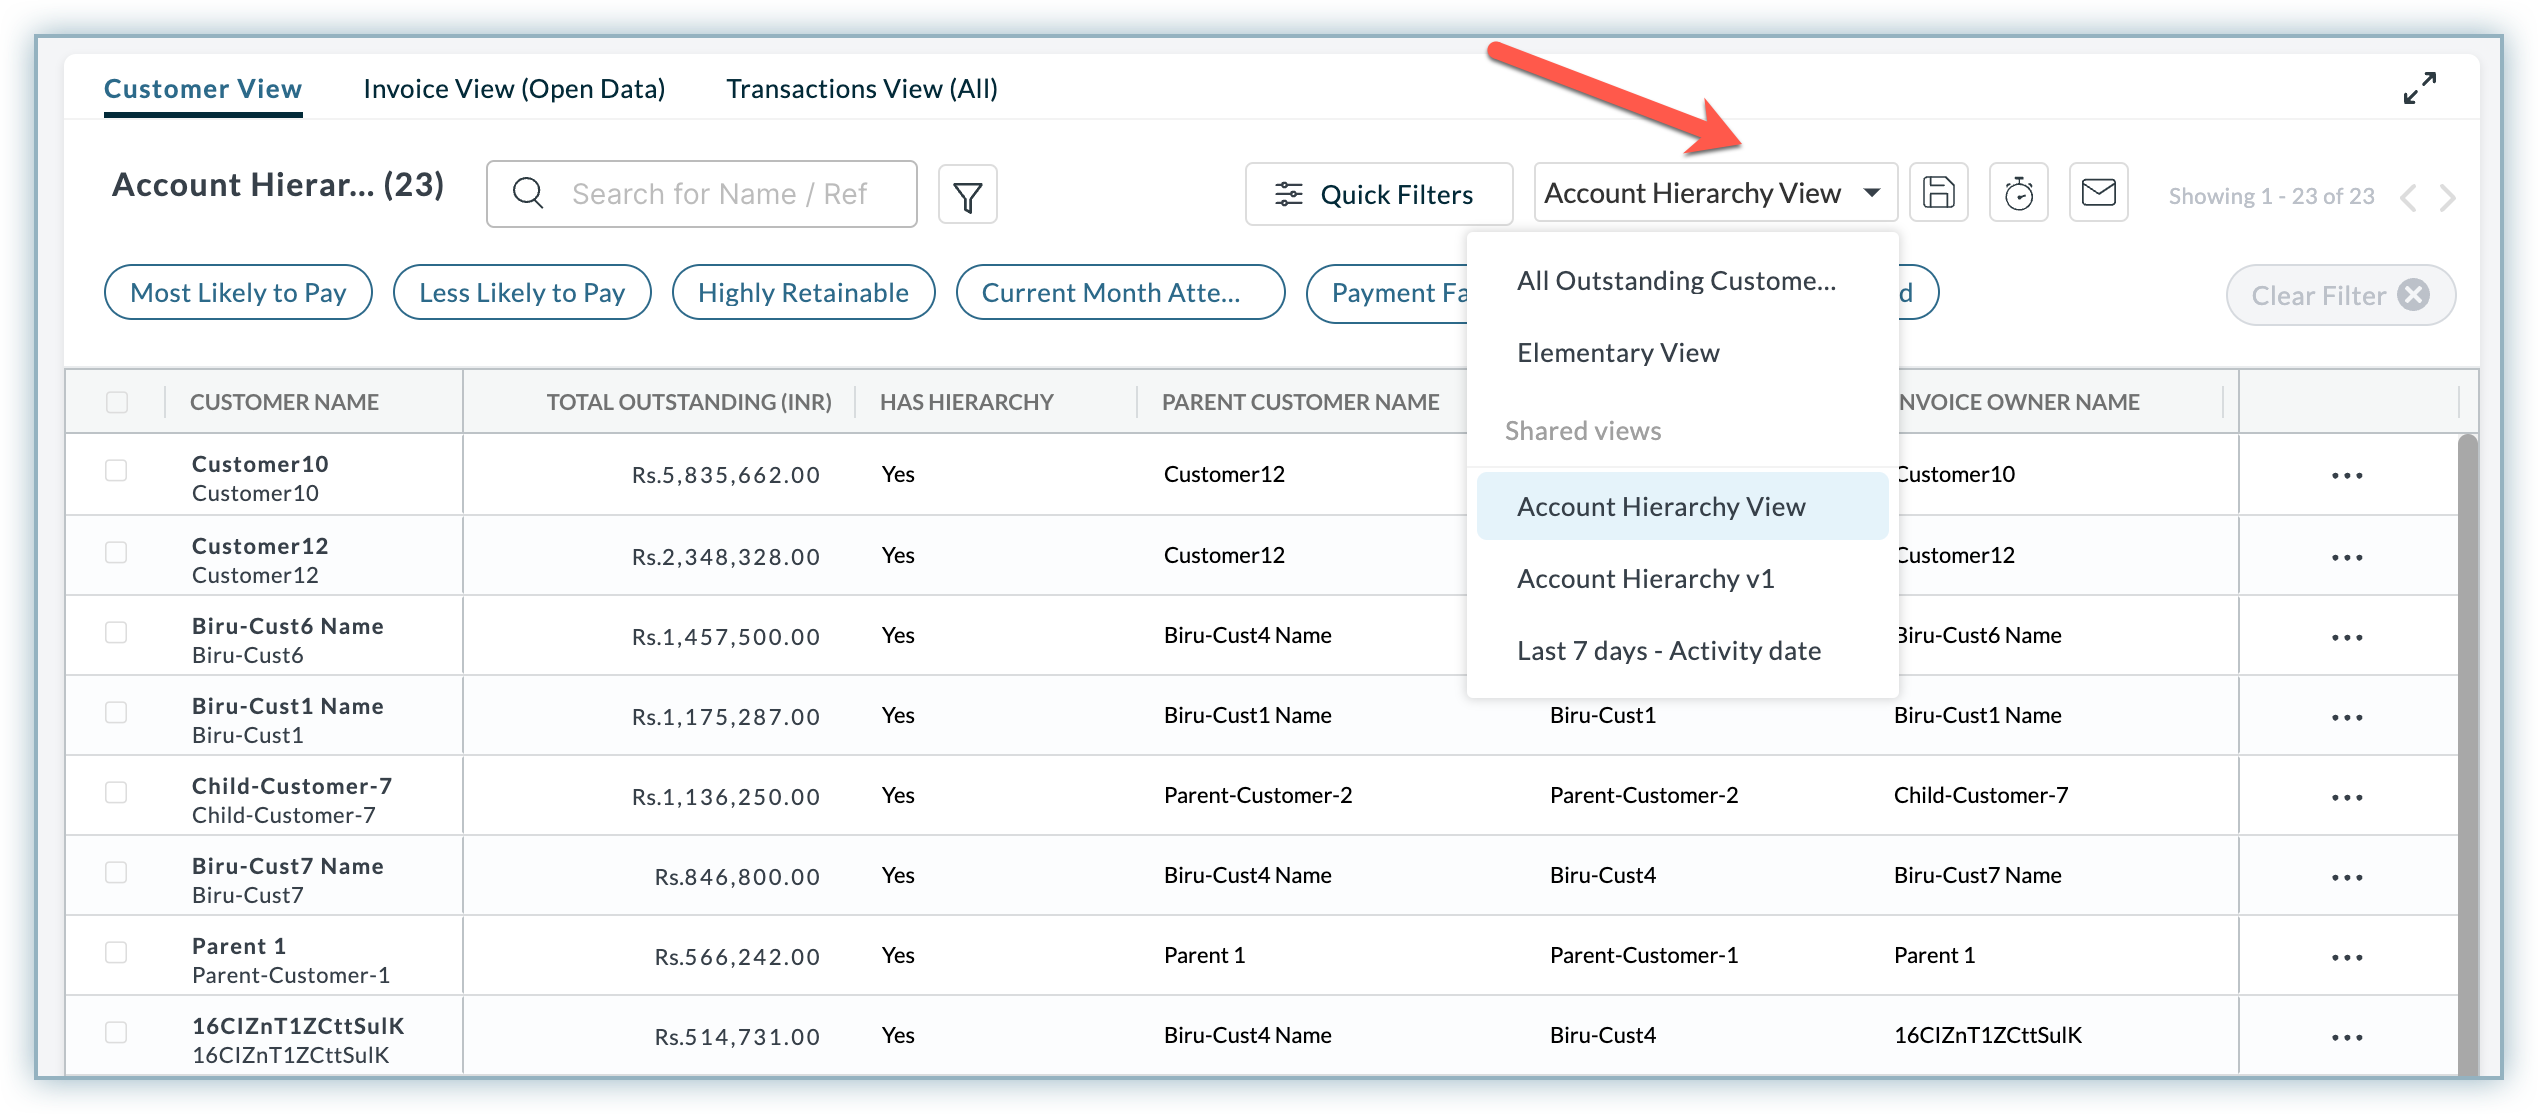
Task: Apply Most Likely to Pay filter
Action: tap(238, 293)
